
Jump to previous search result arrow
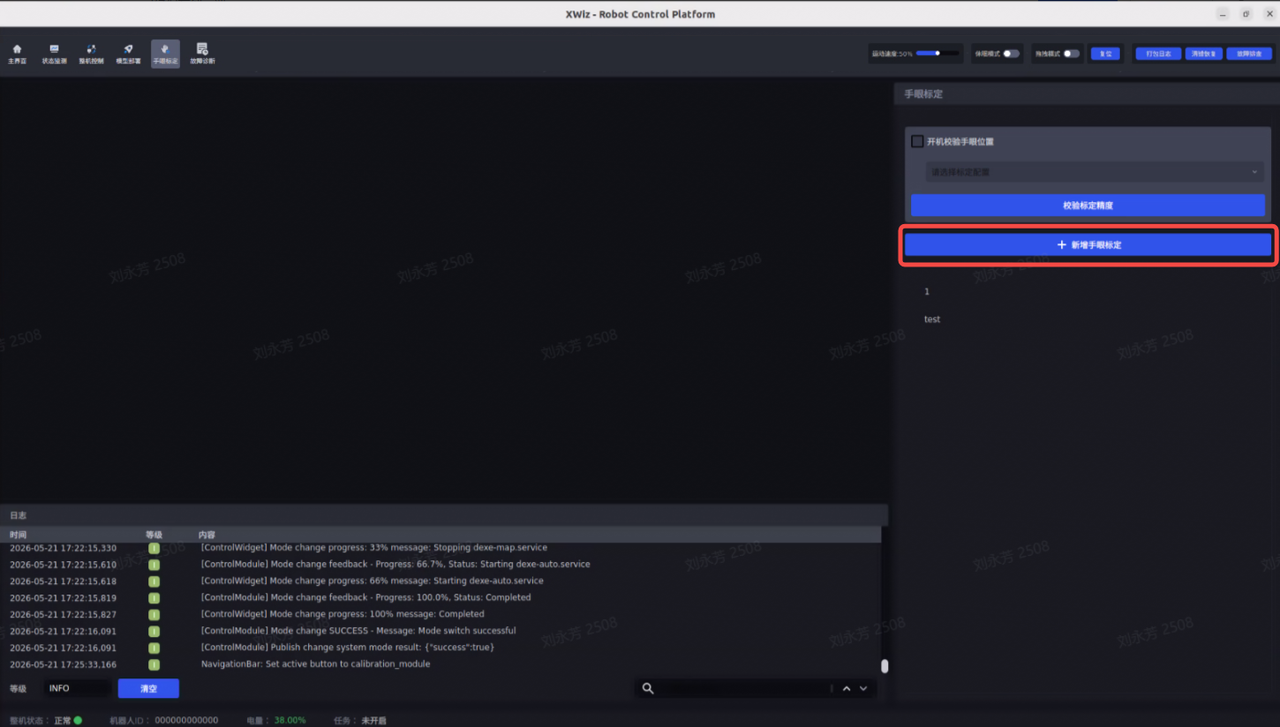point(846,688)
